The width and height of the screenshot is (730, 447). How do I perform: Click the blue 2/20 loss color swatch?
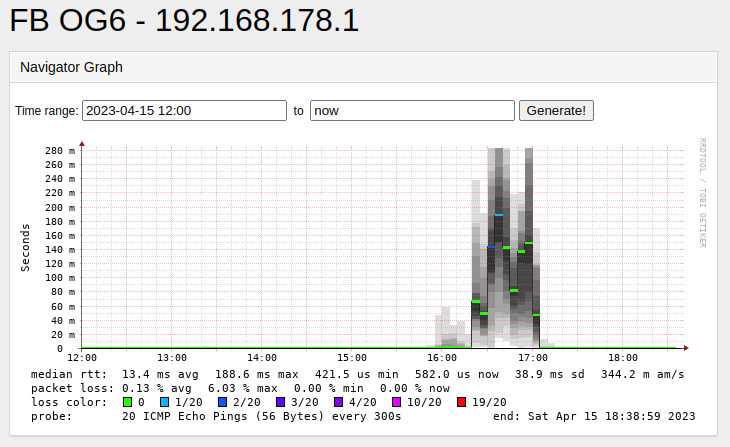(x=221, y=402)
